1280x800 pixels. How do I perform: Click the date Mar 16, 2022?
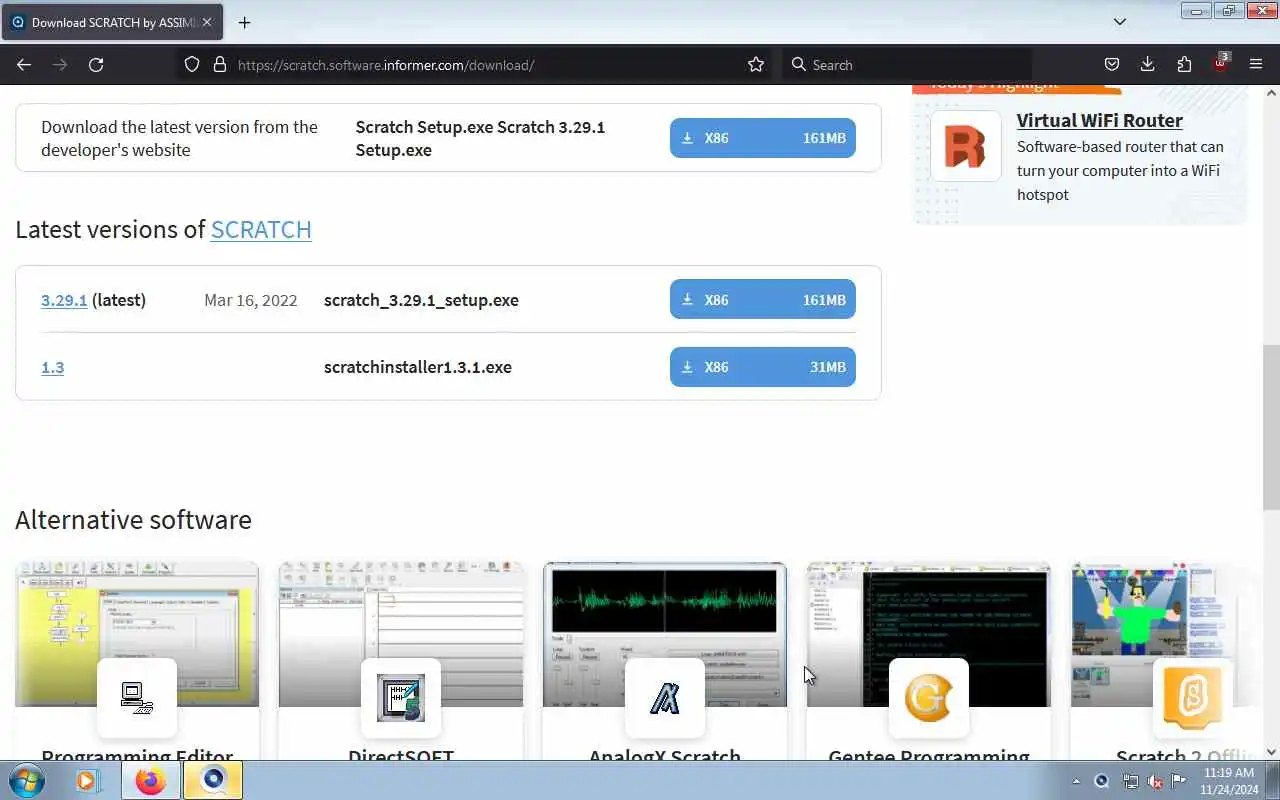coord(251,300)
